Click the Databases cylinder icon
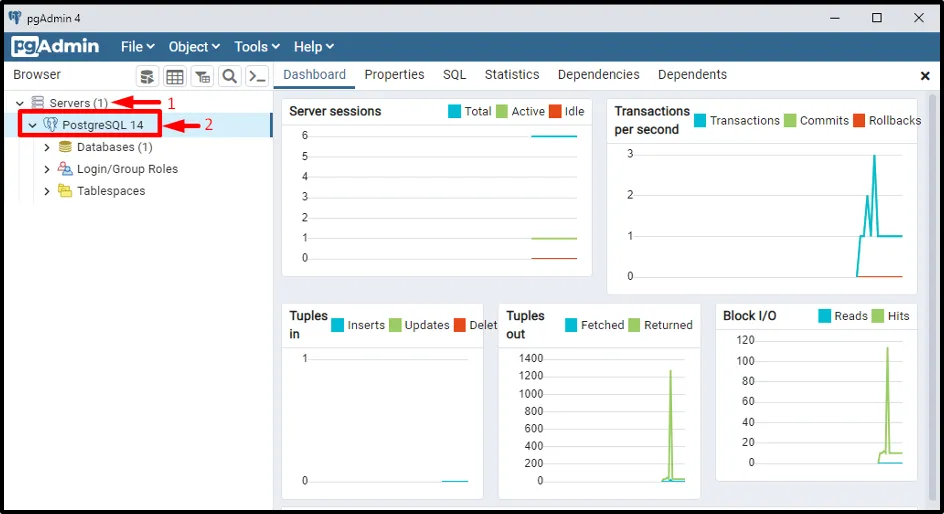This screenshot has width=944, height=514. click(65, 147)
